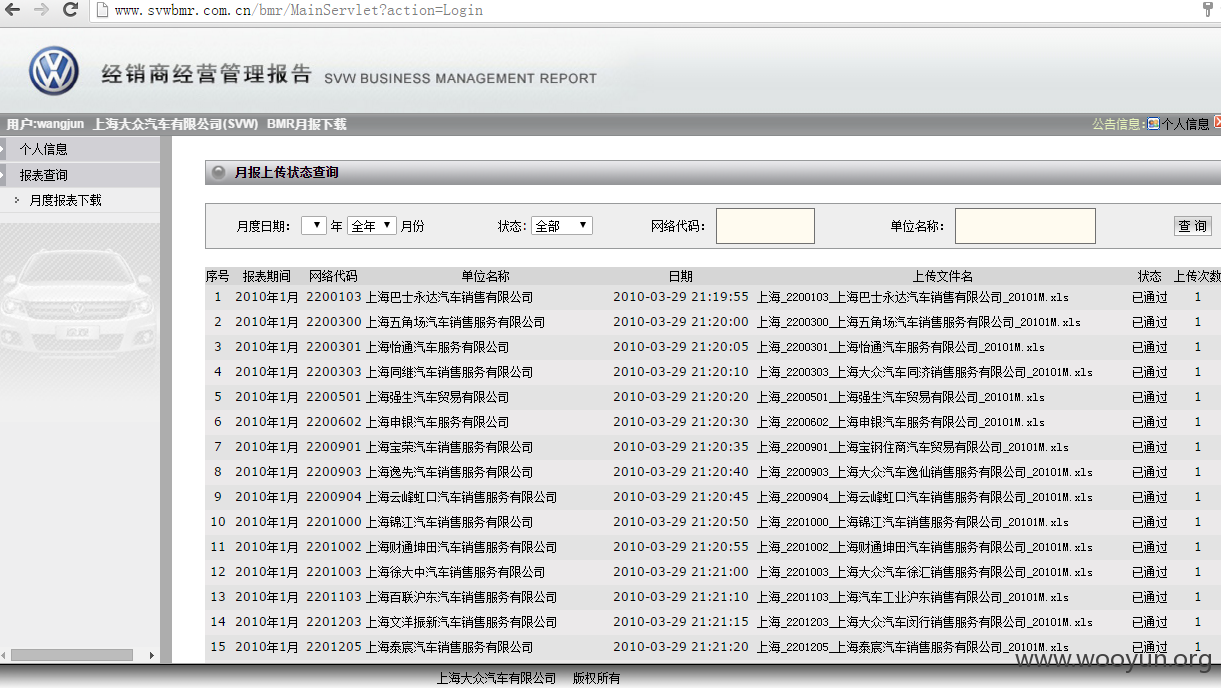Click the BMR月报下载 text in the user bar
1221x688 pixels.
(307, 124)
